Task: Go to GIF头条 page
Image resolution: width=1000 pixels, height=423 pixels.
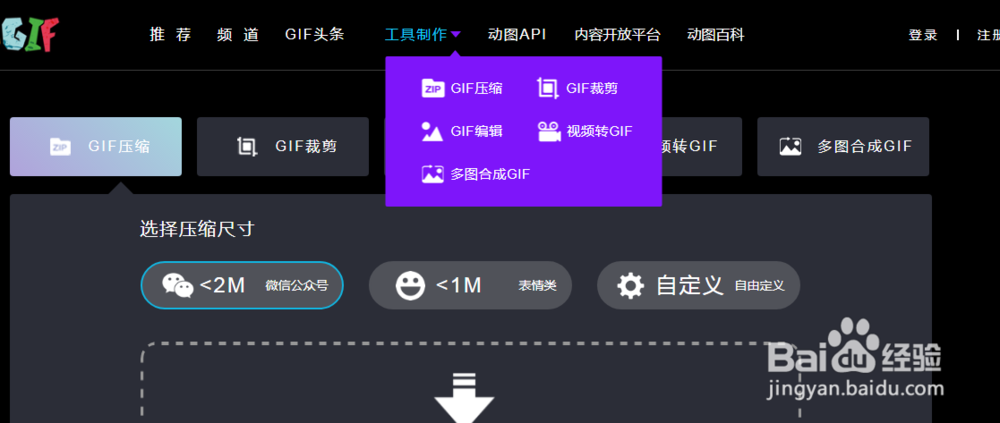Action: click(314, 34)
